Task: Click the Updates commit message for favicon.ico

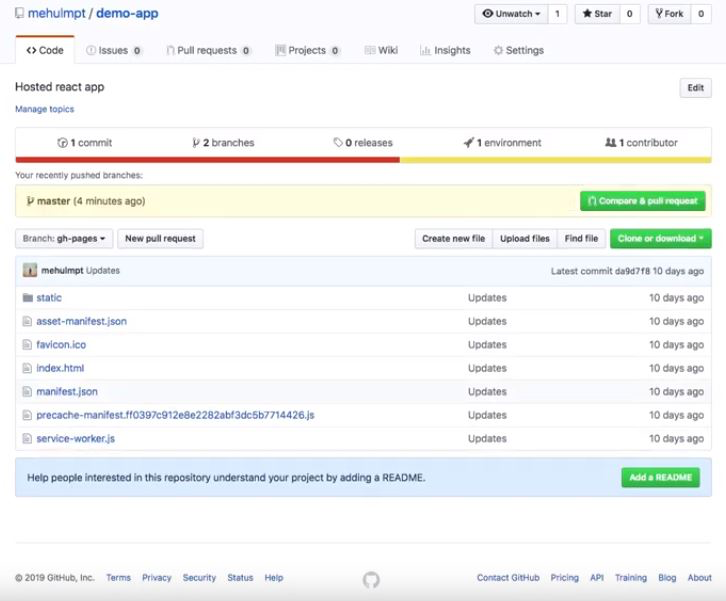Action: (x=487, y=345)
